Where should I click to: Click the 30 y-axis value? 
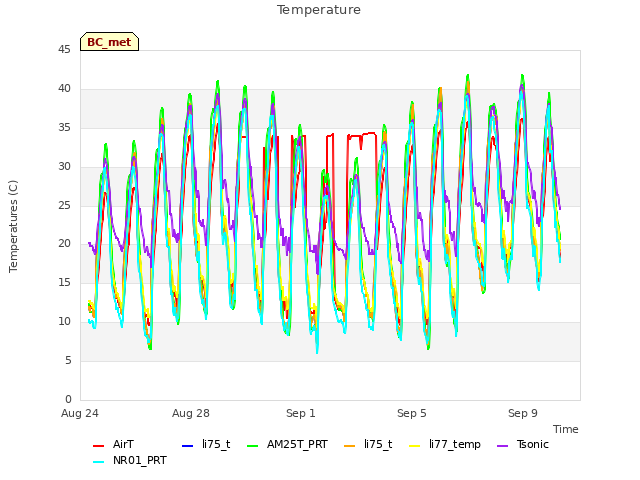(64, 167)
